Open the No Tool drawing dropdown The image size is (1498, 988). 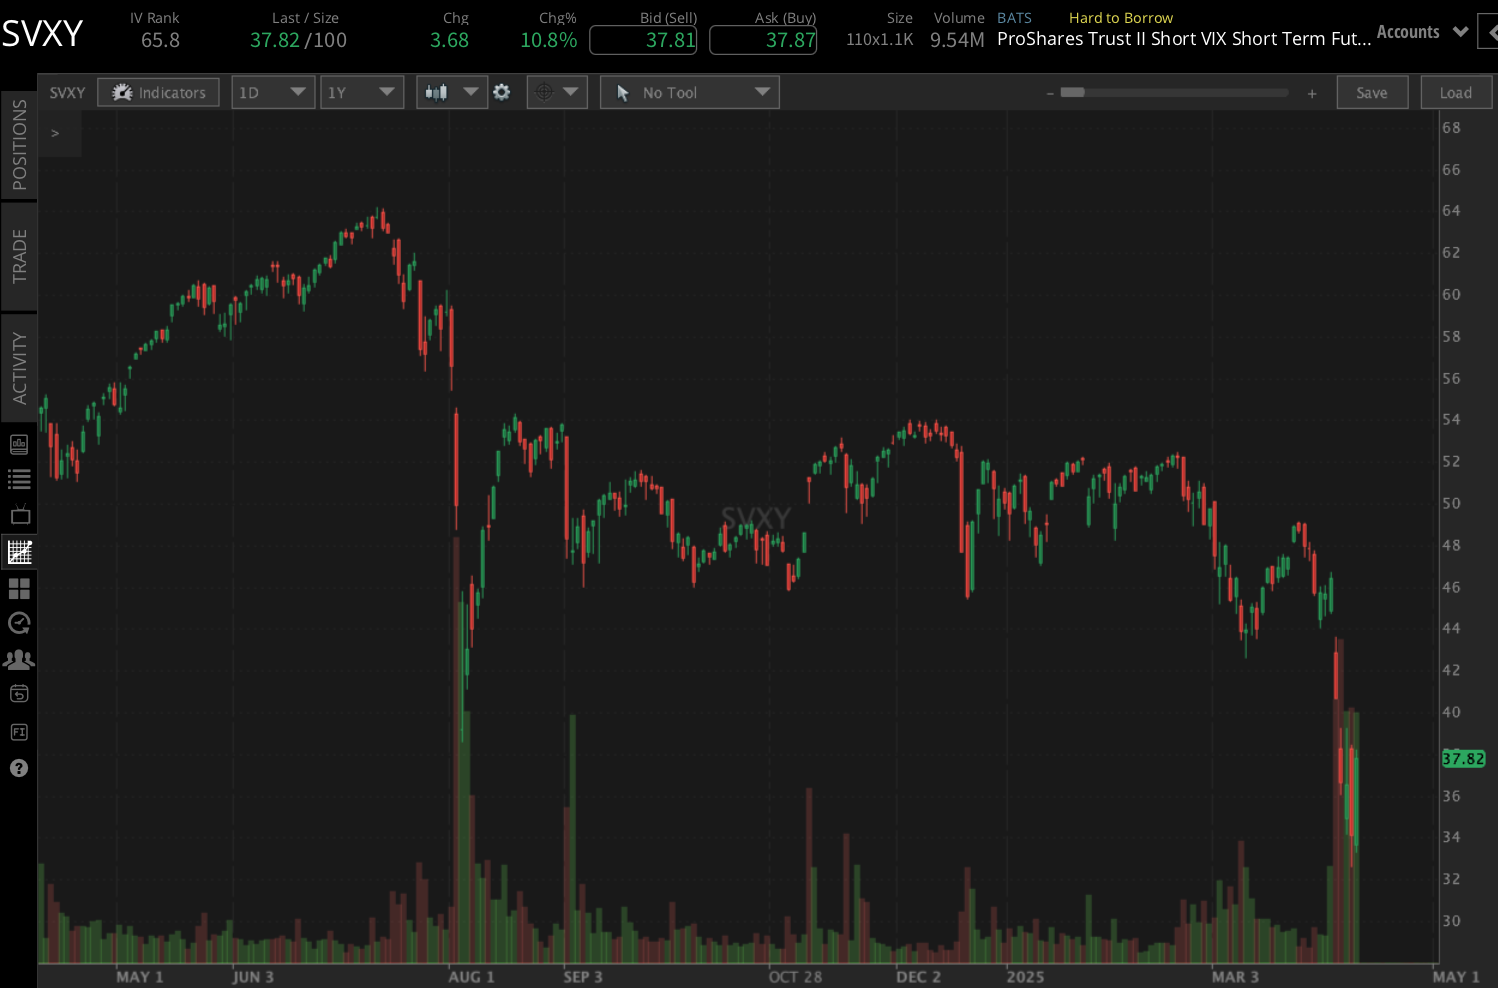pos(688,91)
